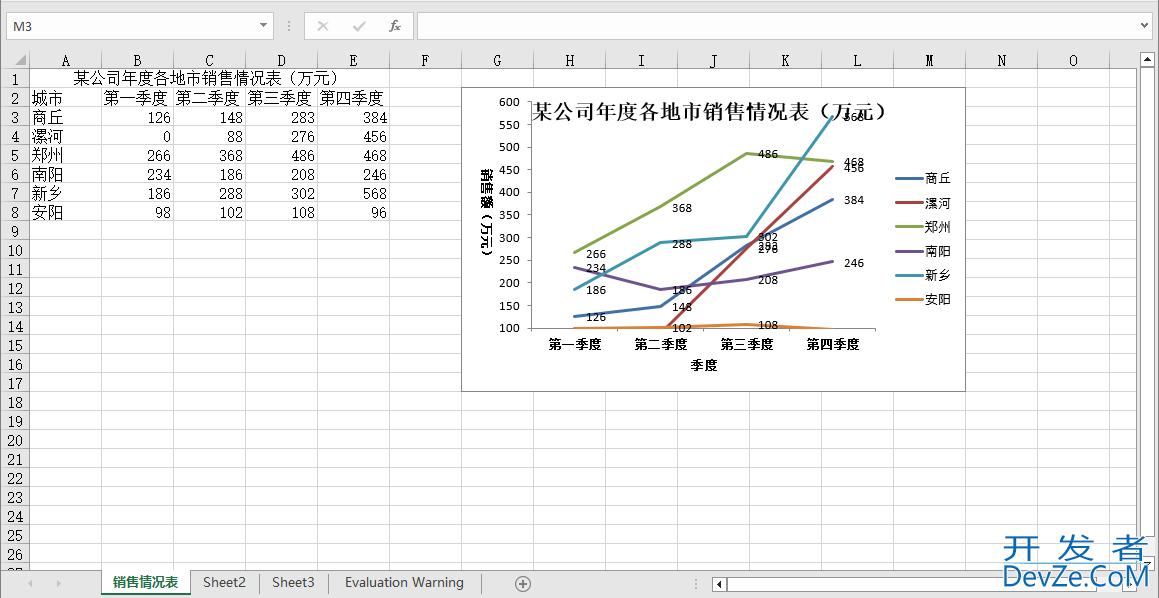Click 商丘 legend entry in chart
The height and width of the screenshot is (598, 1159).
[922, 178]
